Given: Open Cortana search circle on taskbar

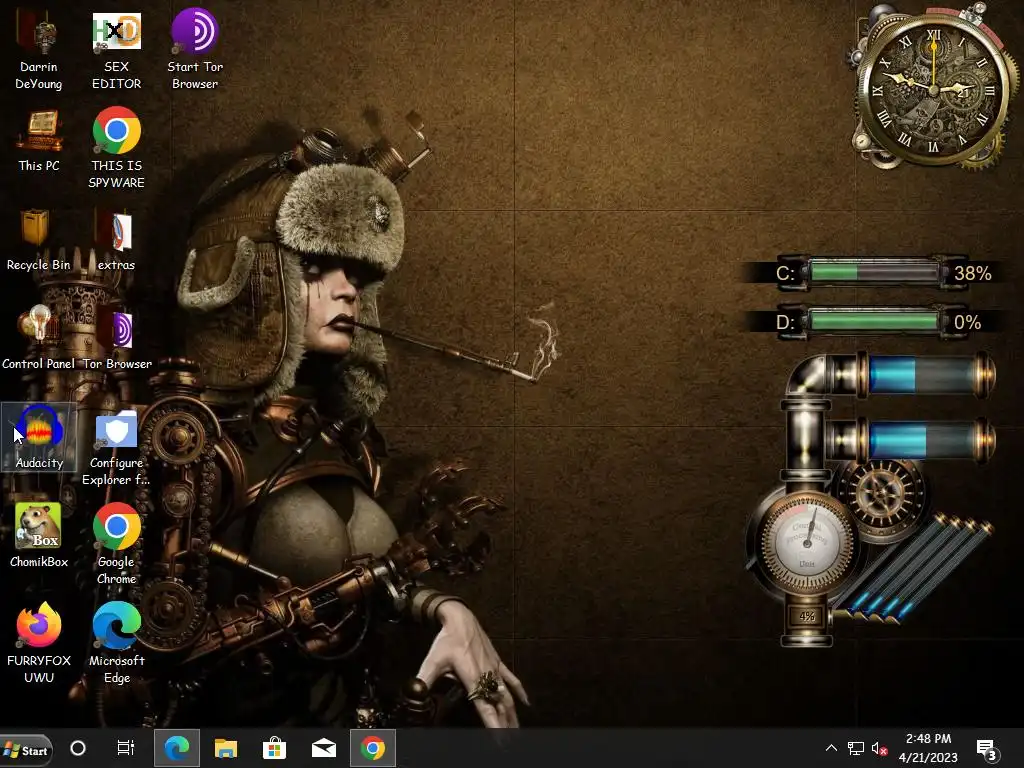Looking at the screenshot, I should pos(78,748).
